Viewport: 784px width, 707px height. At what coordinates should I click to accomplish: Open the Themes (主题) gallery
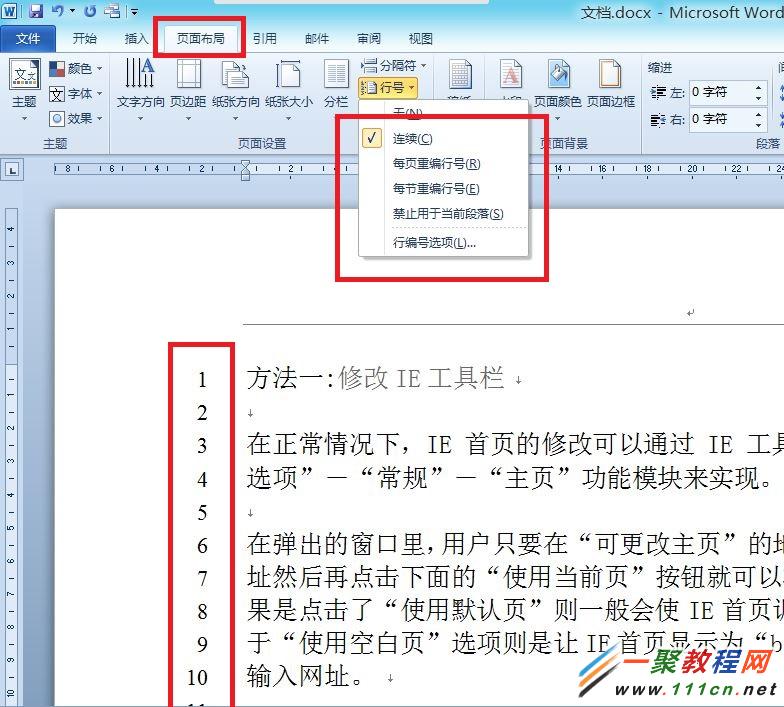coord(24,90)
